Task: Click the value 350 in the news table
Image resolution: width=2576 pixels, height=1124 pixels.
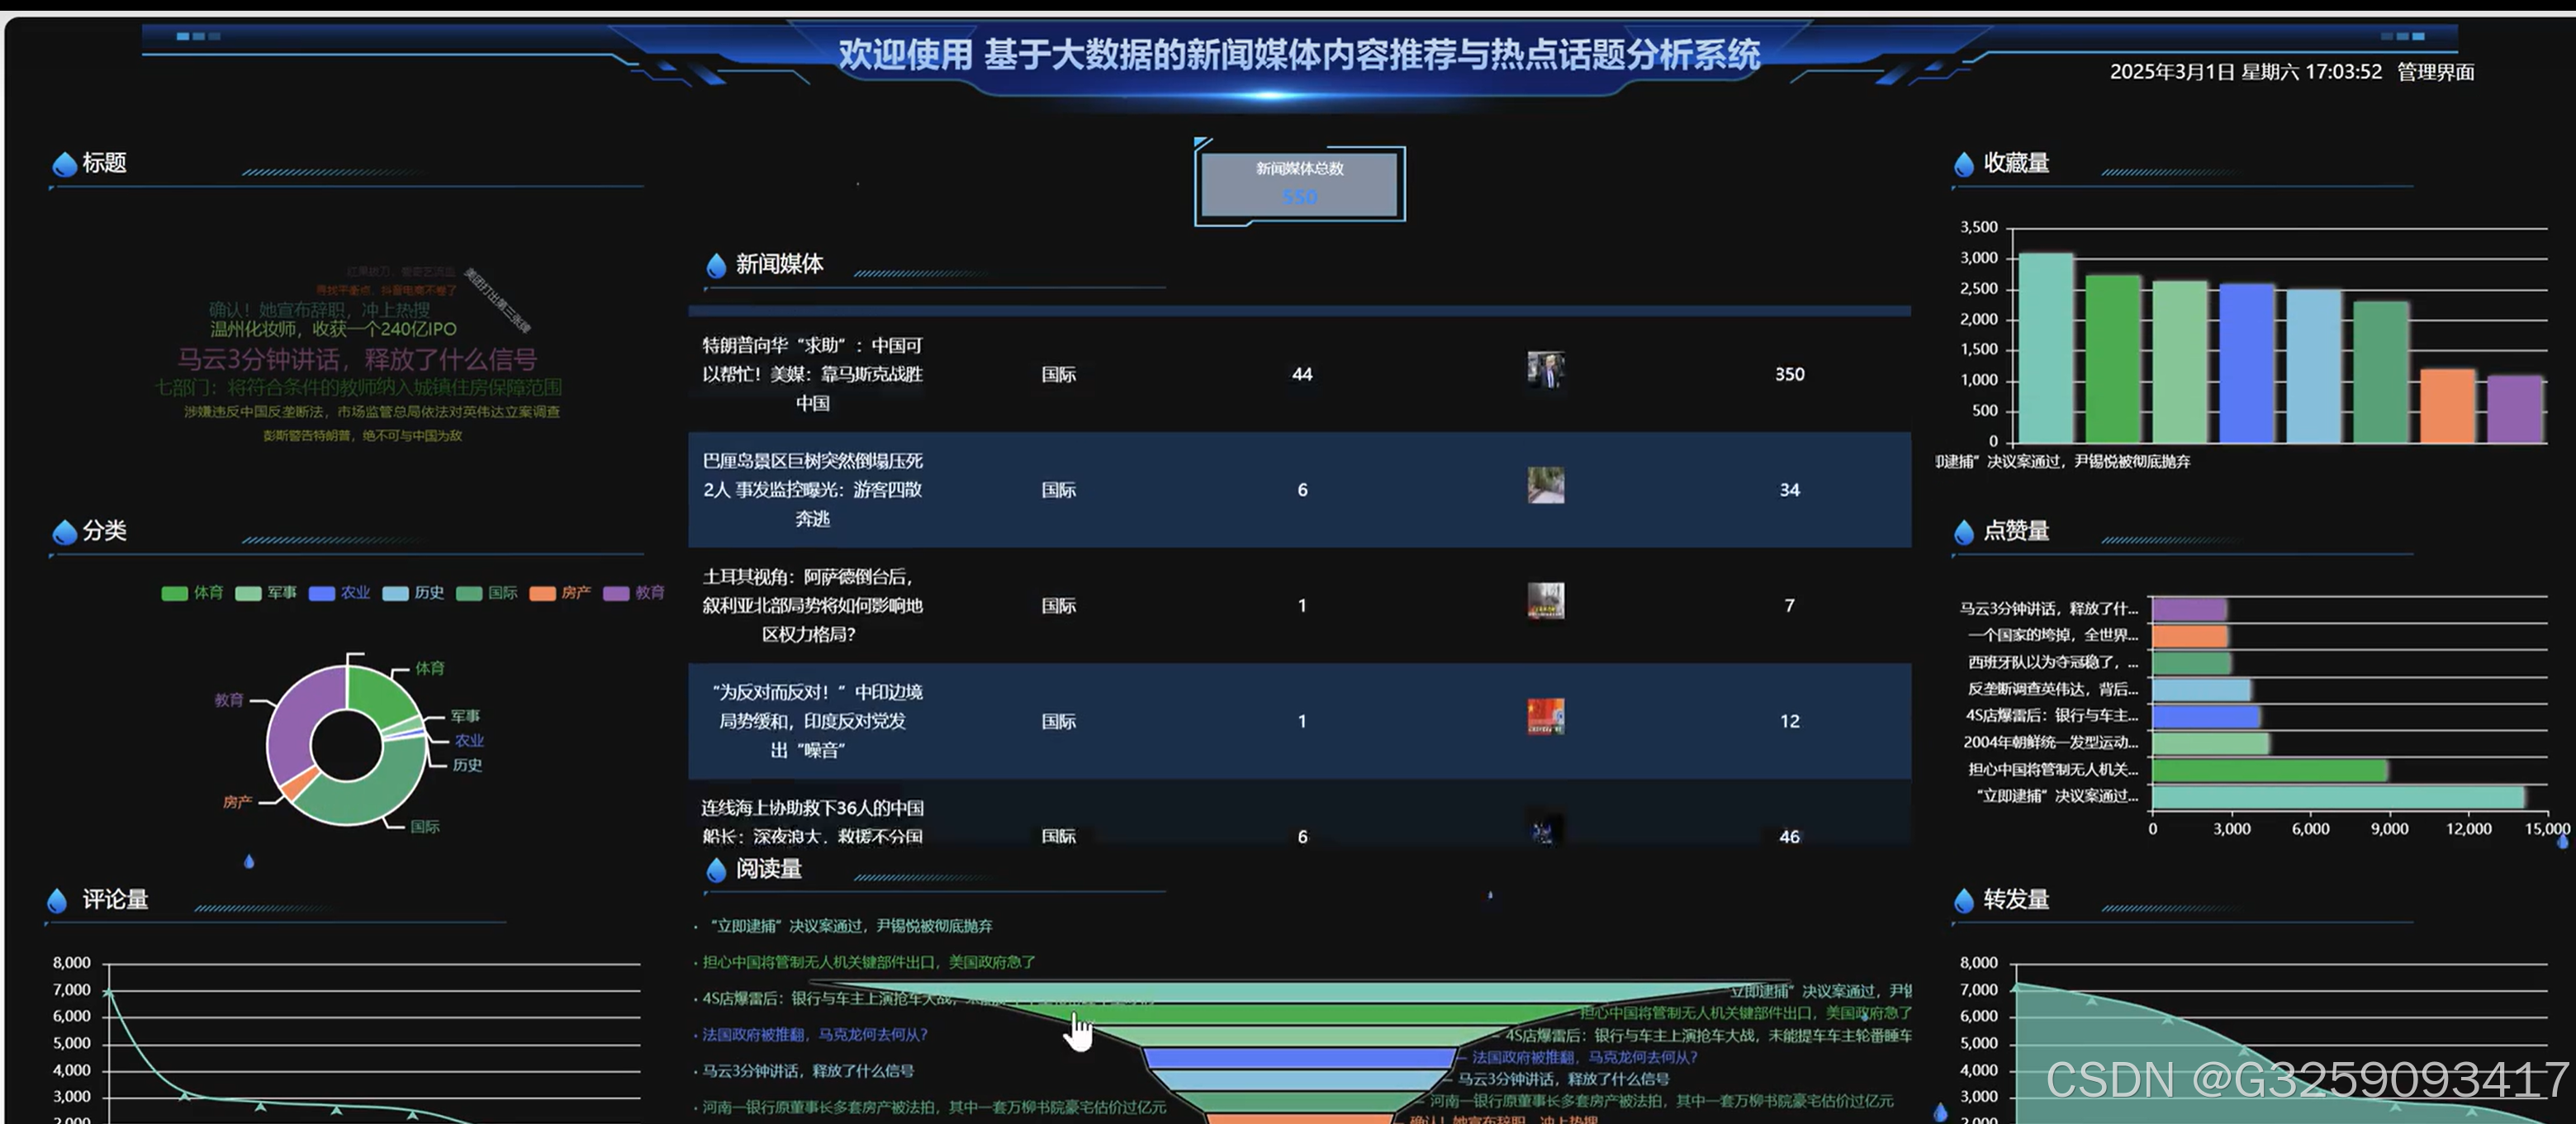Action: [1789, 374]
